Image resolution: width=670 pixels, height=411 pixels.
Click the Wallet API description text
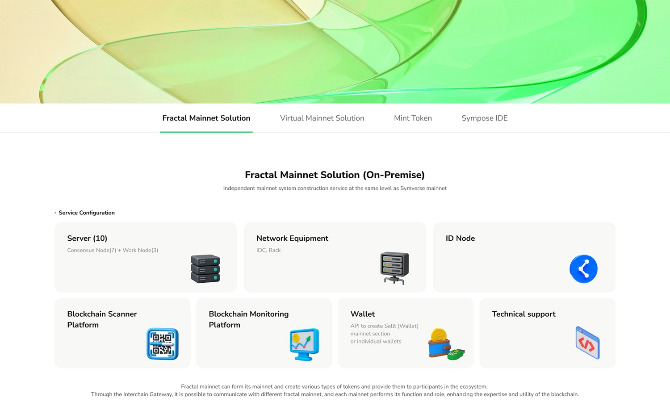click(384, 334)
